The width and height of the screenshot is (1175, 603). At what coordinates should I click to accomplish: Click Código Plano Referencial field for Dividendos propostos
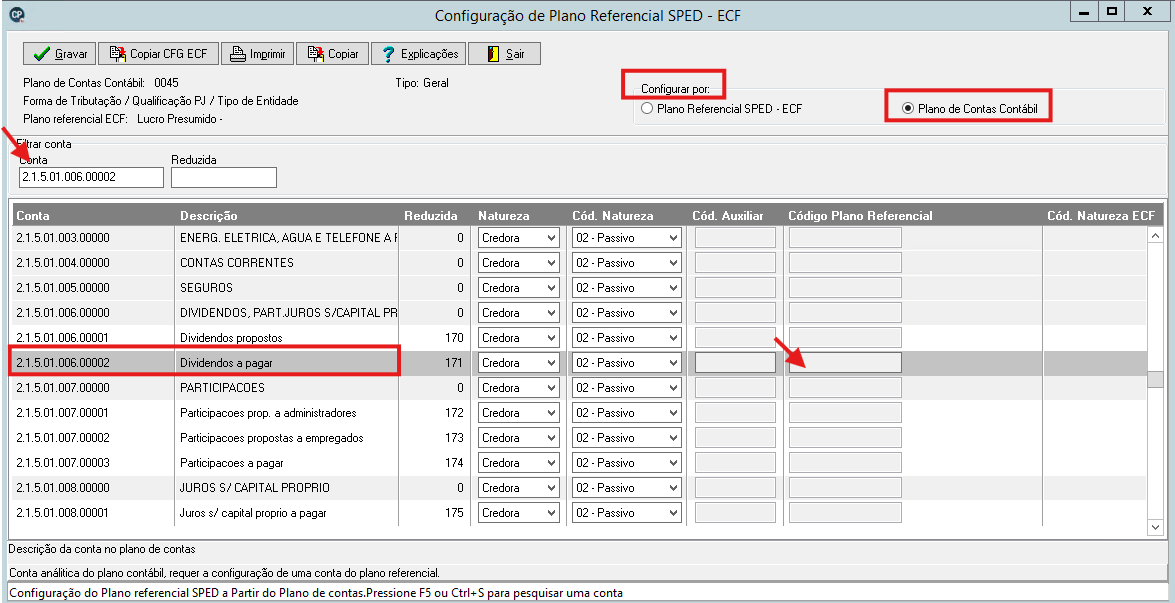click(x=845, y=338)
